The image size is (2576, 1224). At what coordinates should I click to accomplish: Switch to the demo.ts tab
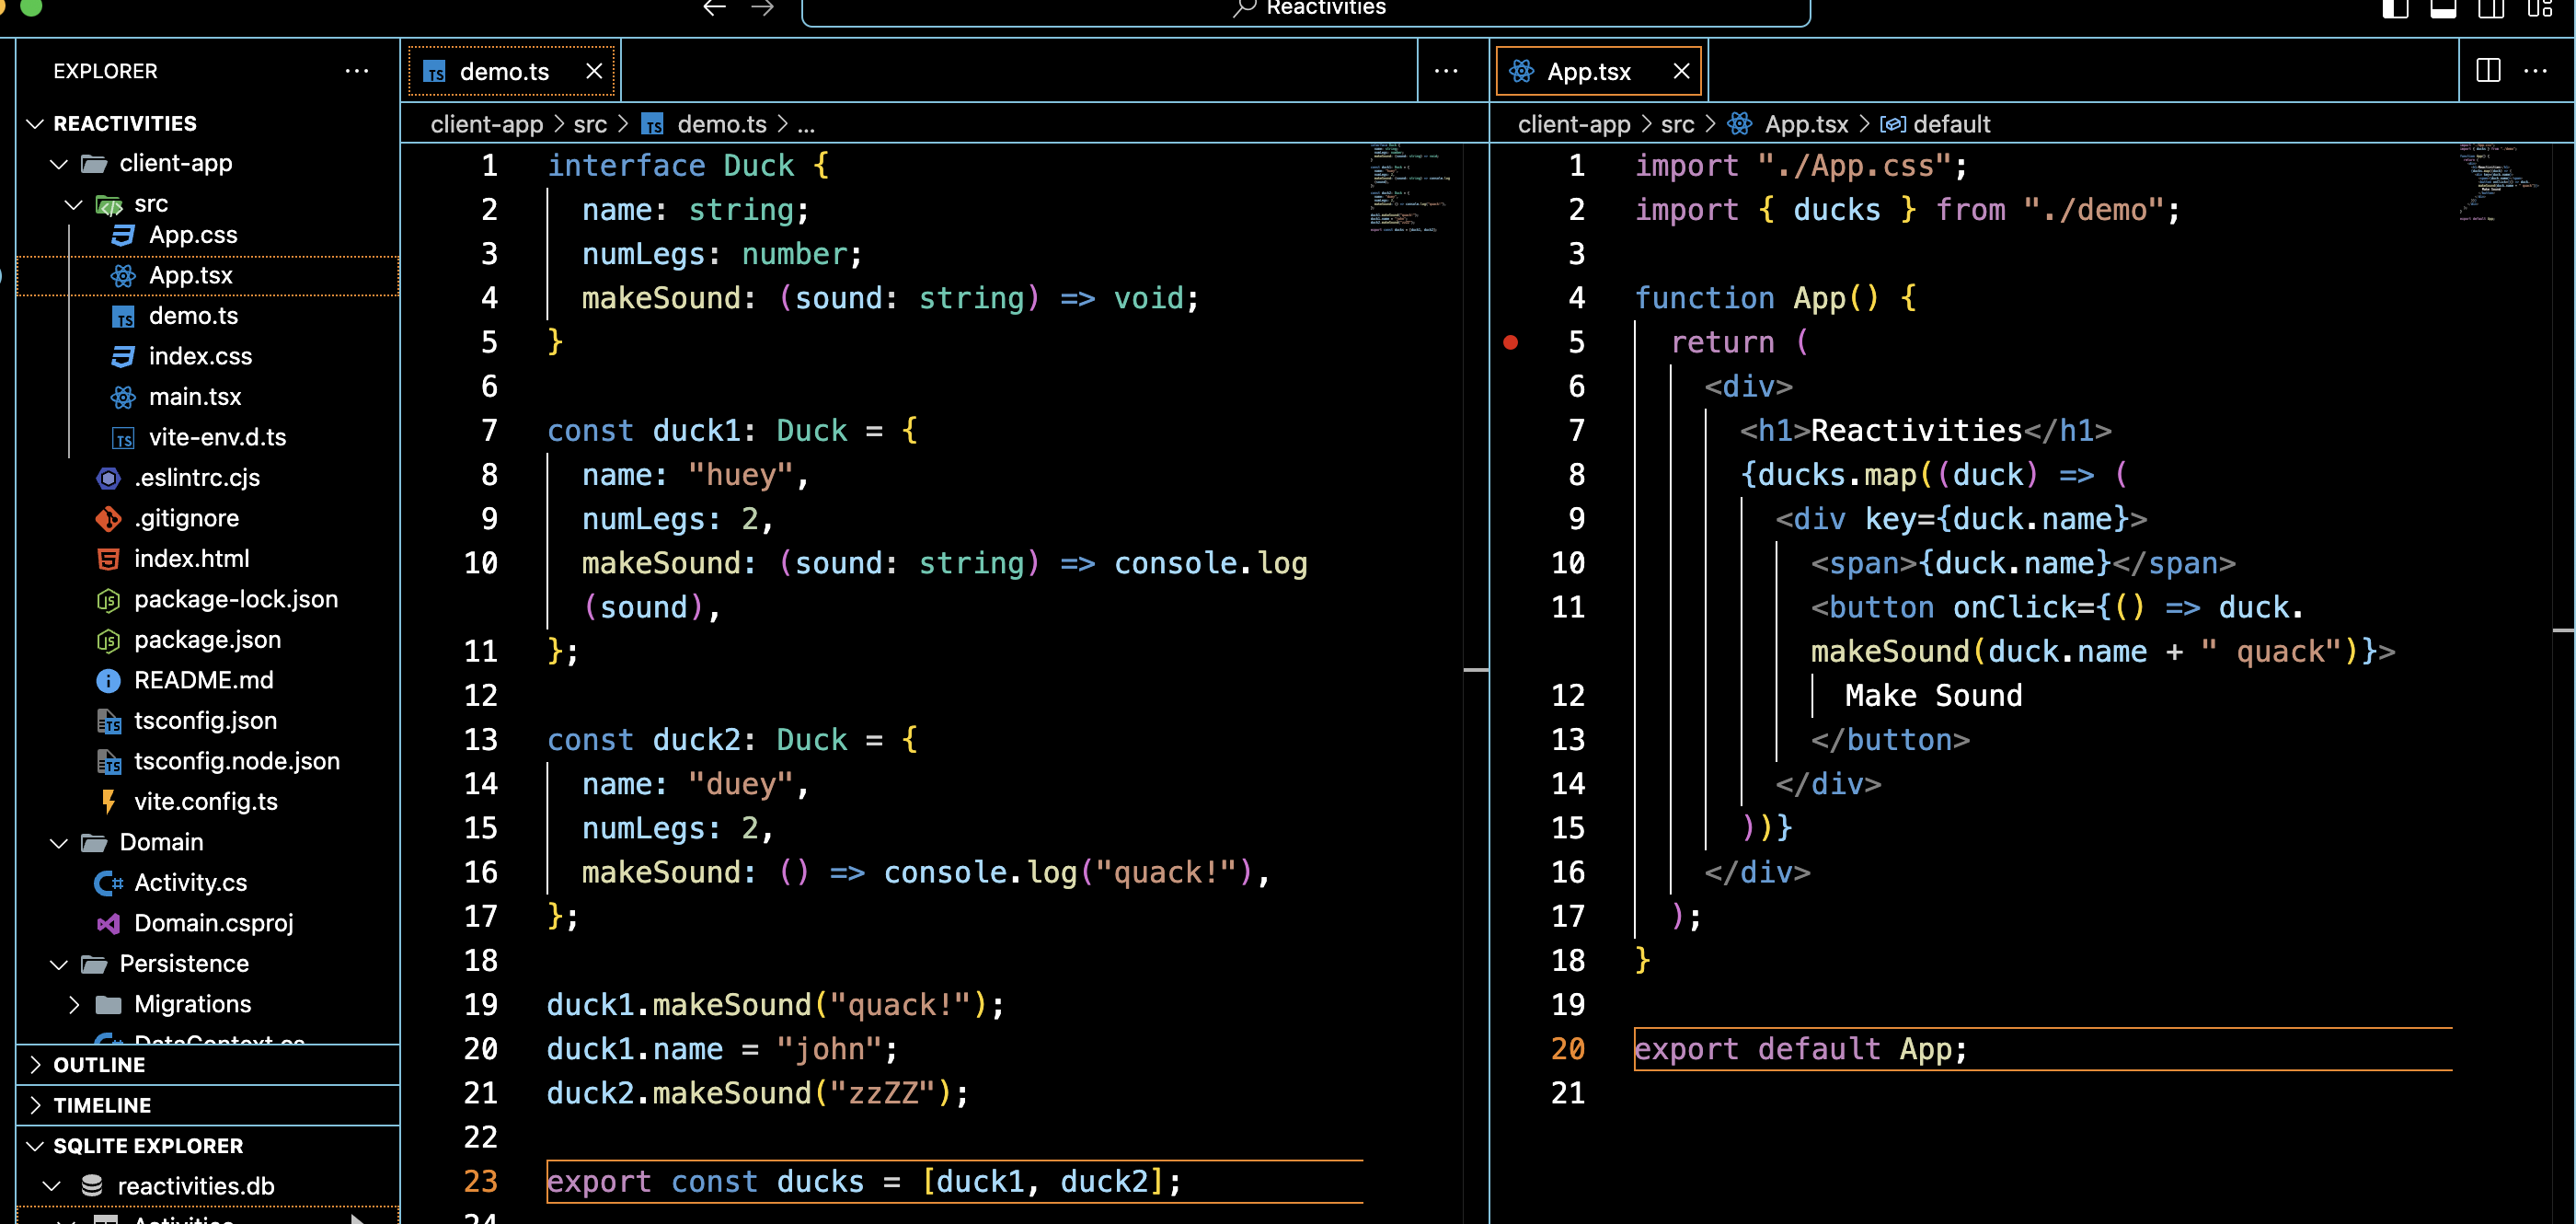click(503, 71)
